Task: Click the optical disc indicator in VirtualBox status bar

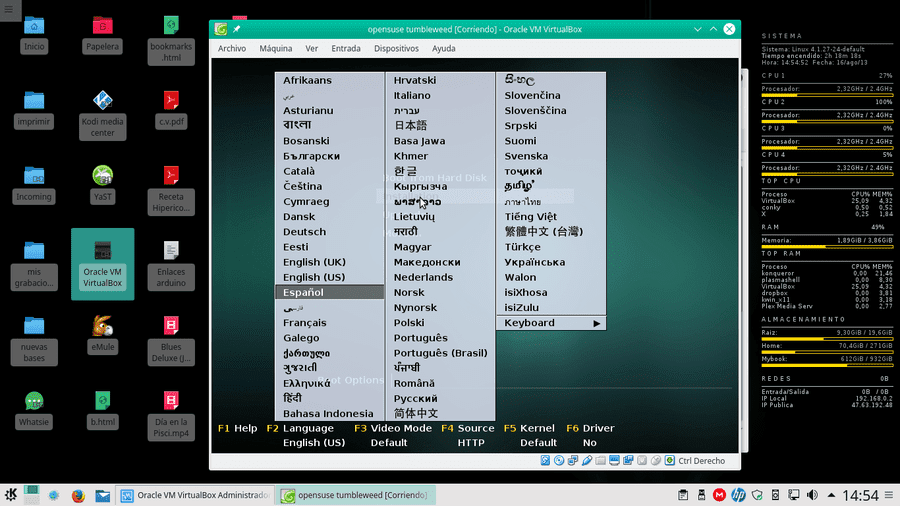Action: (559, 461)
